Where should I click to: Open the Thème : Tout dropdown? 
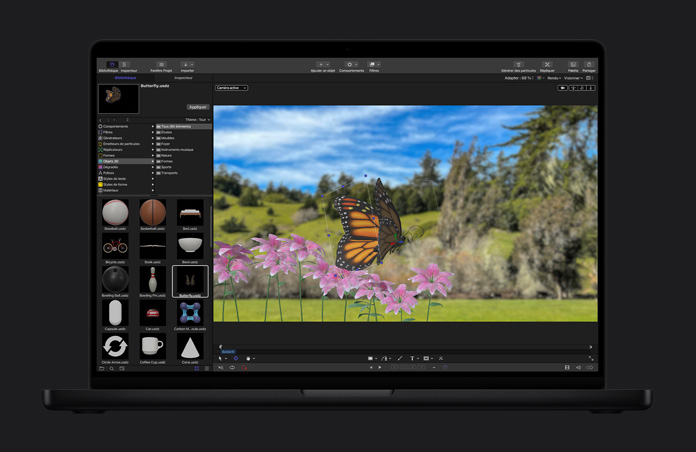pyautogui.click(x=198, y=120)
